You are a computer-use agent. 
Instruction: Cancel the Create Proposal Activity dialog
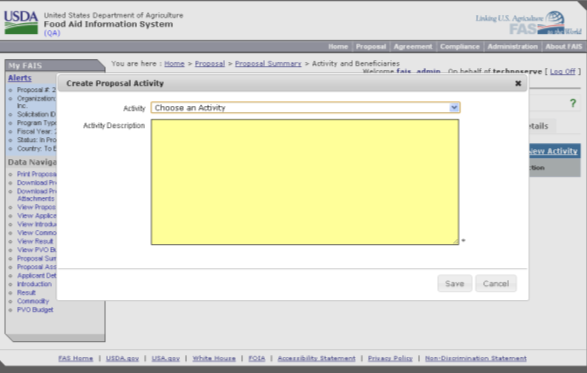click(496, 283)
